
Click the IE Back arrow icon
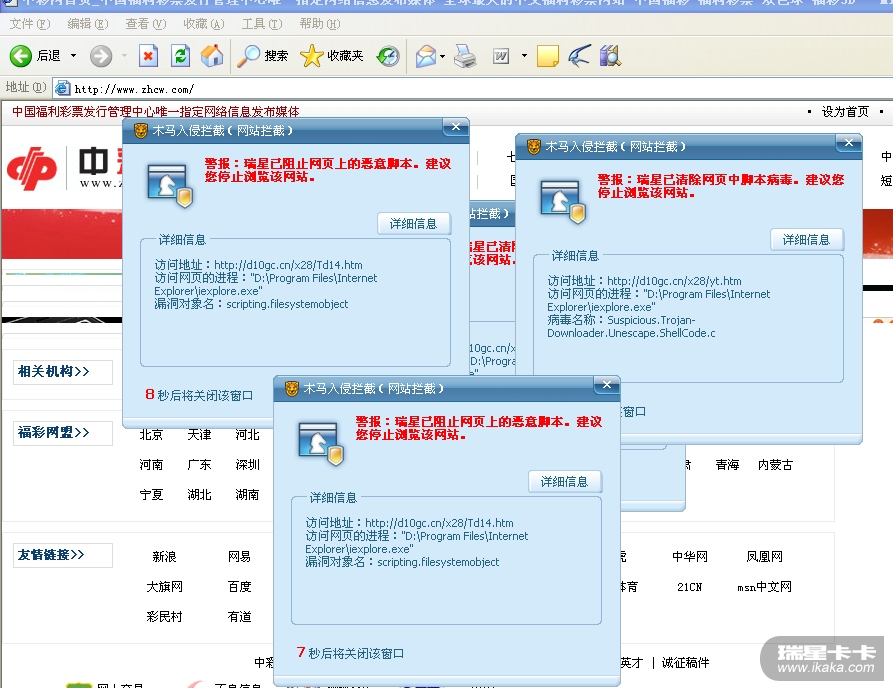pos(21,56)
